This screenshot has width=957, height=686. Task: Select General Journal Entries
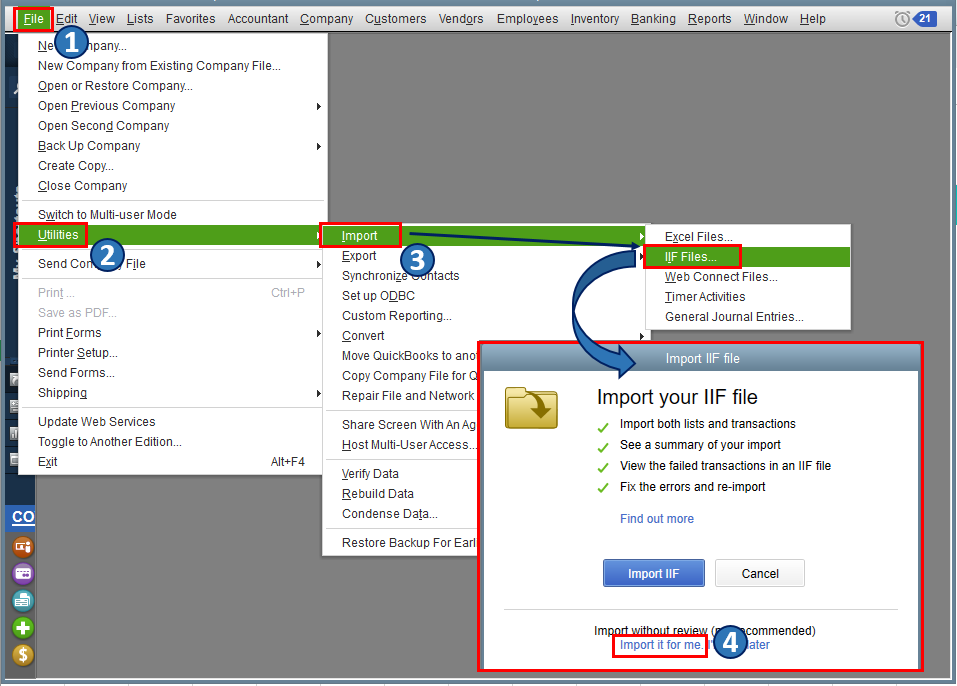(734, 317)
